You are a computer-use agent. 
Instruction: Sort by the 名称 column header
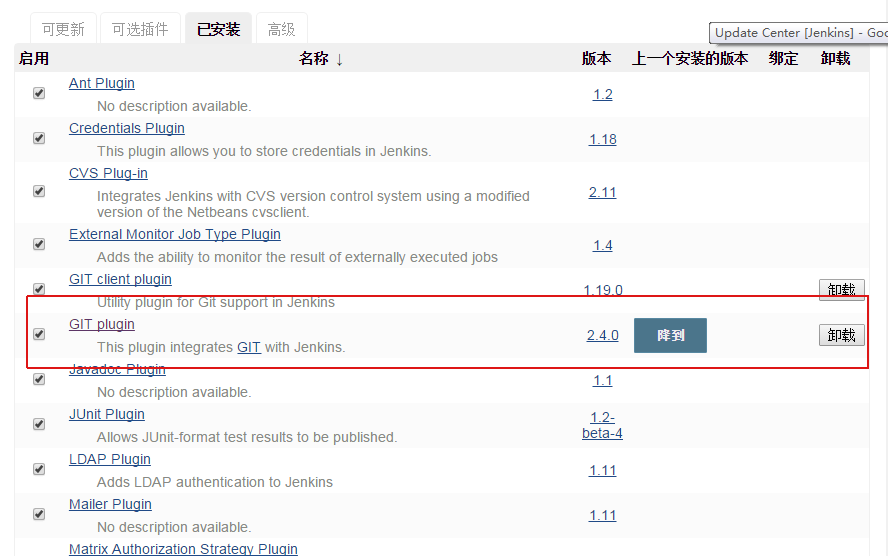point(321,58)
